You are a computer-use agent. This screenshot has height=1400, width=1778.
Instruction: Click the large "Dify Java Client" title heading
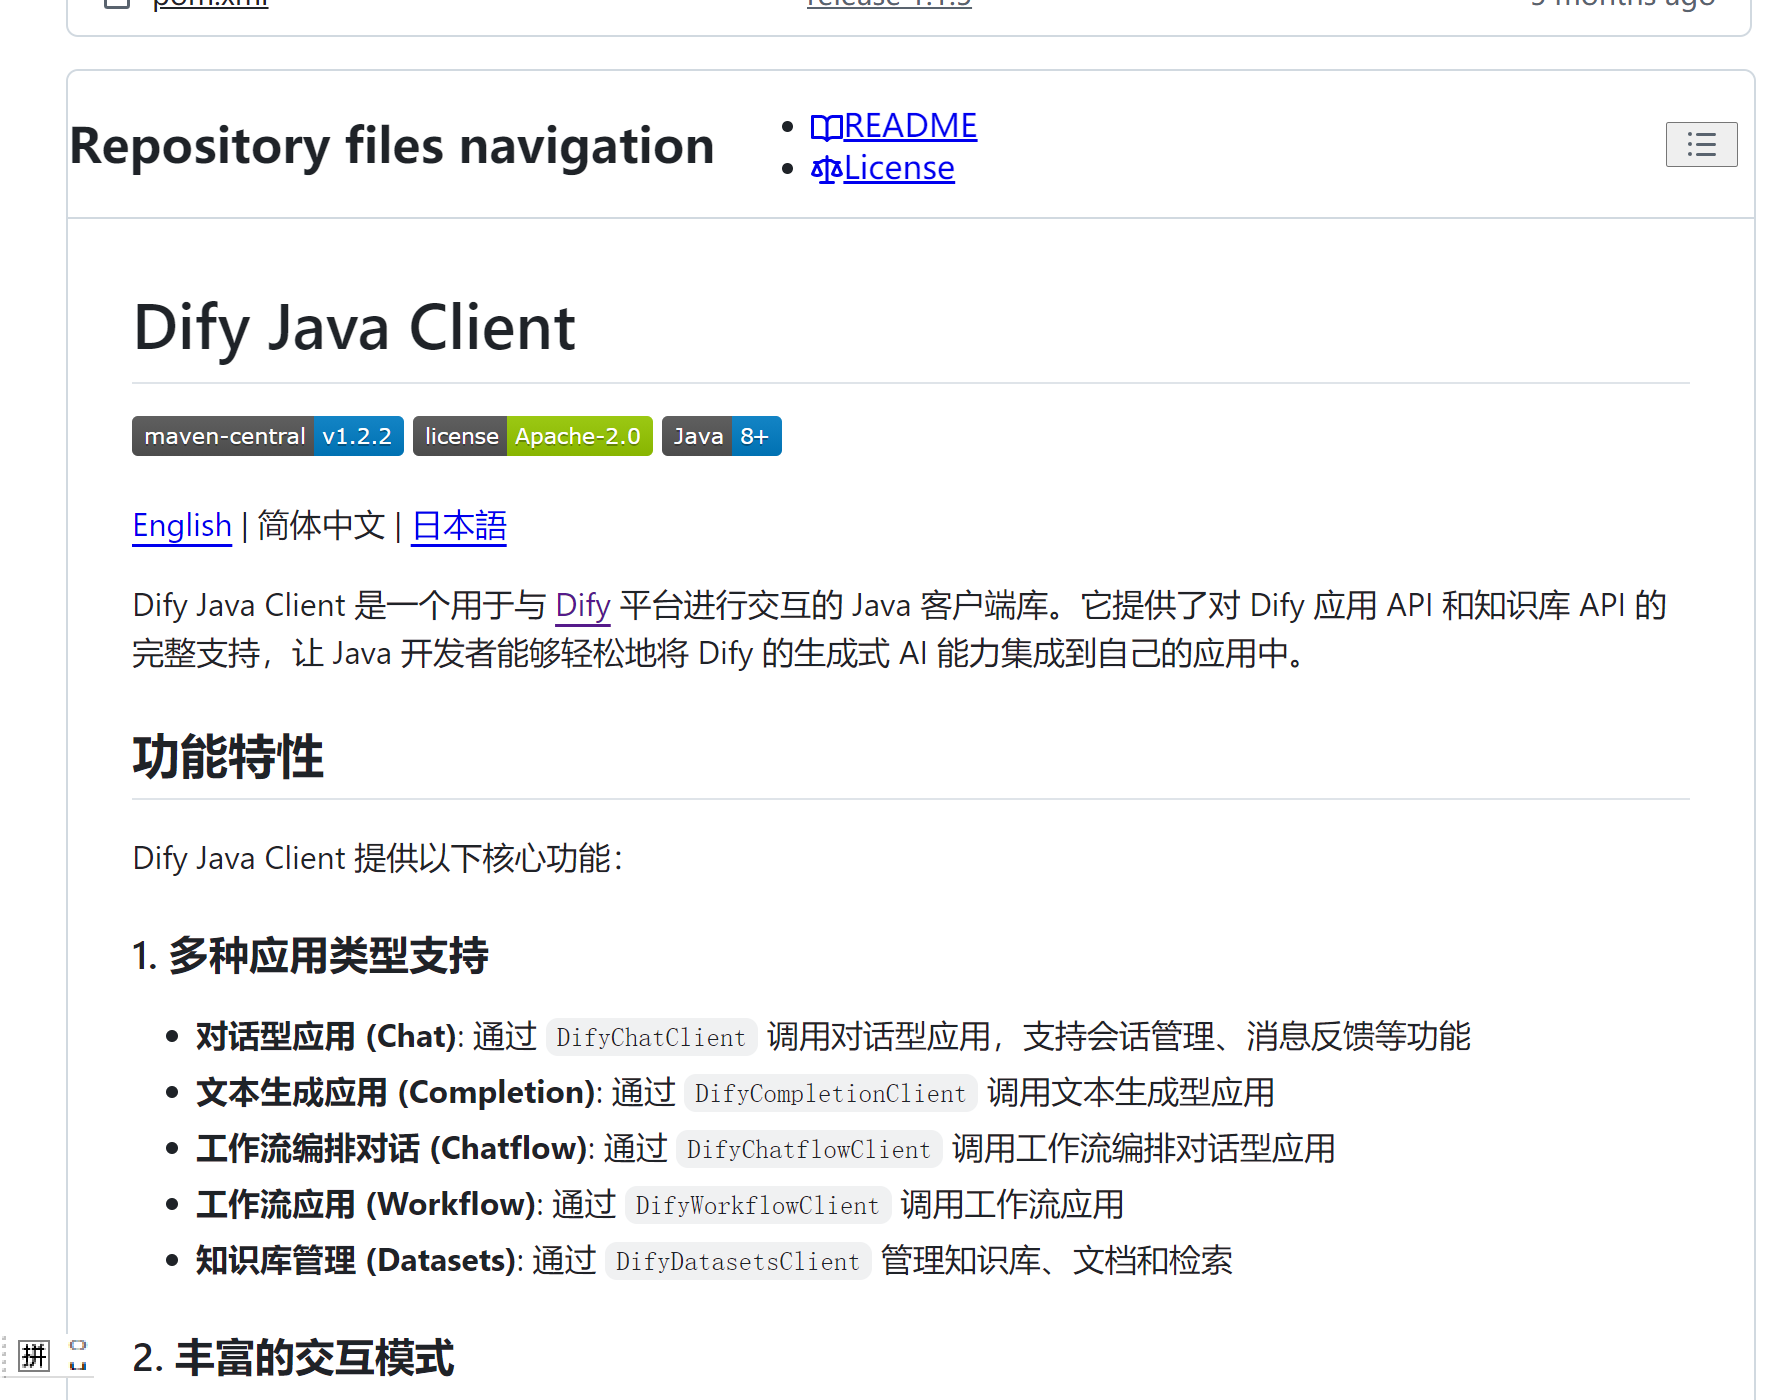[355, 328]
